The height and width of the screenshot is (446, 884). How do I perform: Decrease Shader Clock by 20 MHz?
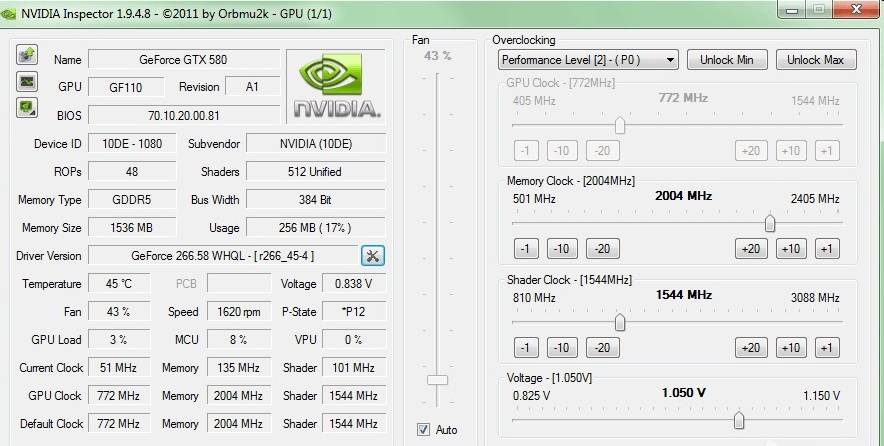pos(603,347)
